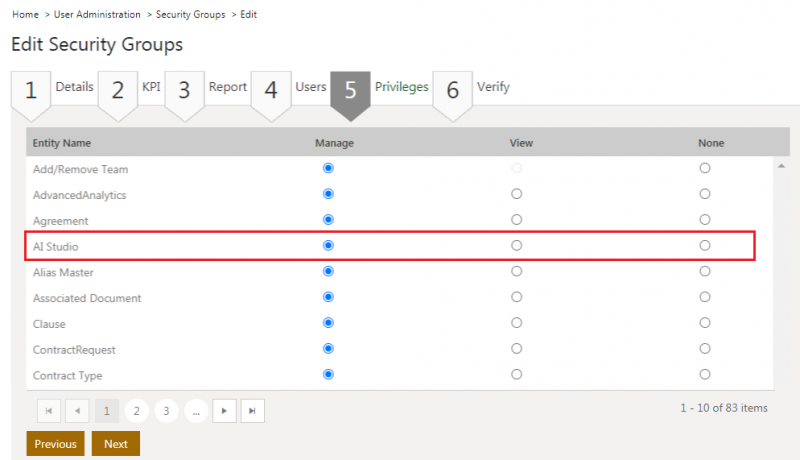800x460 pixels.
Task: Set Agreement privilege to None
Action: tap(705, 219)
